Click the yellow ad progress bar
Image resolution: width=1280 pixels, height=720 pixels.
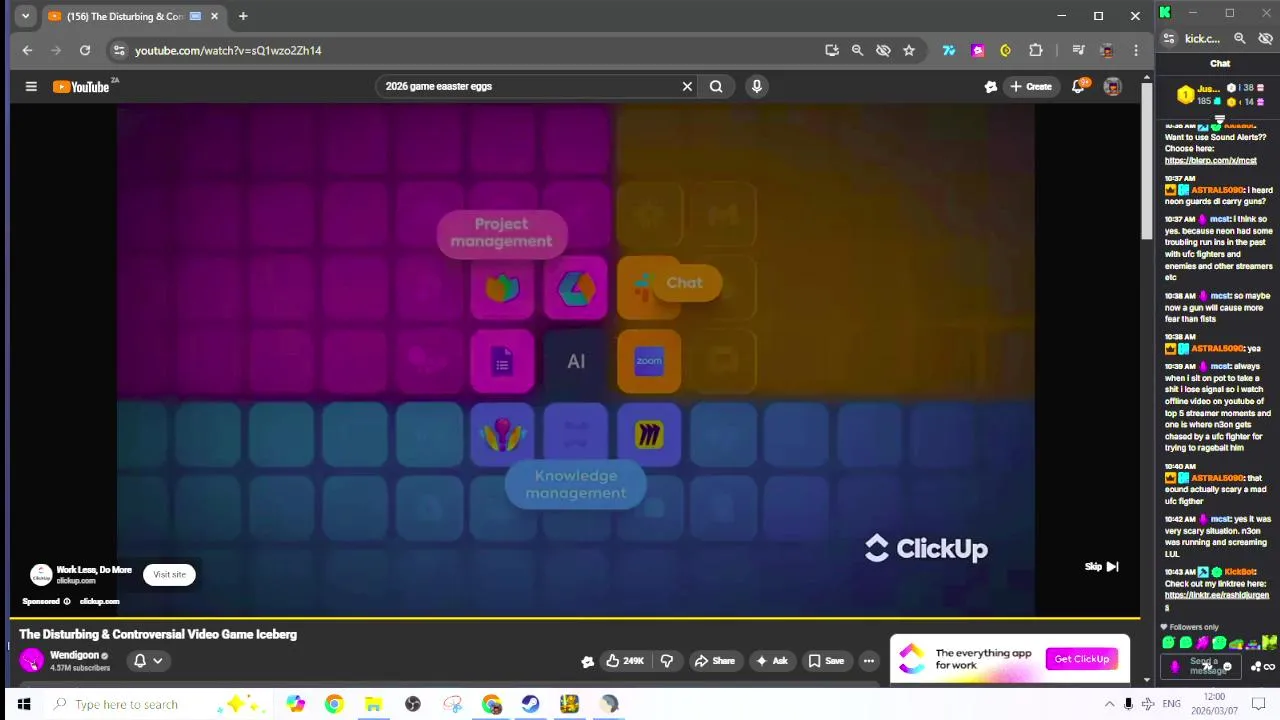(575, 619)
